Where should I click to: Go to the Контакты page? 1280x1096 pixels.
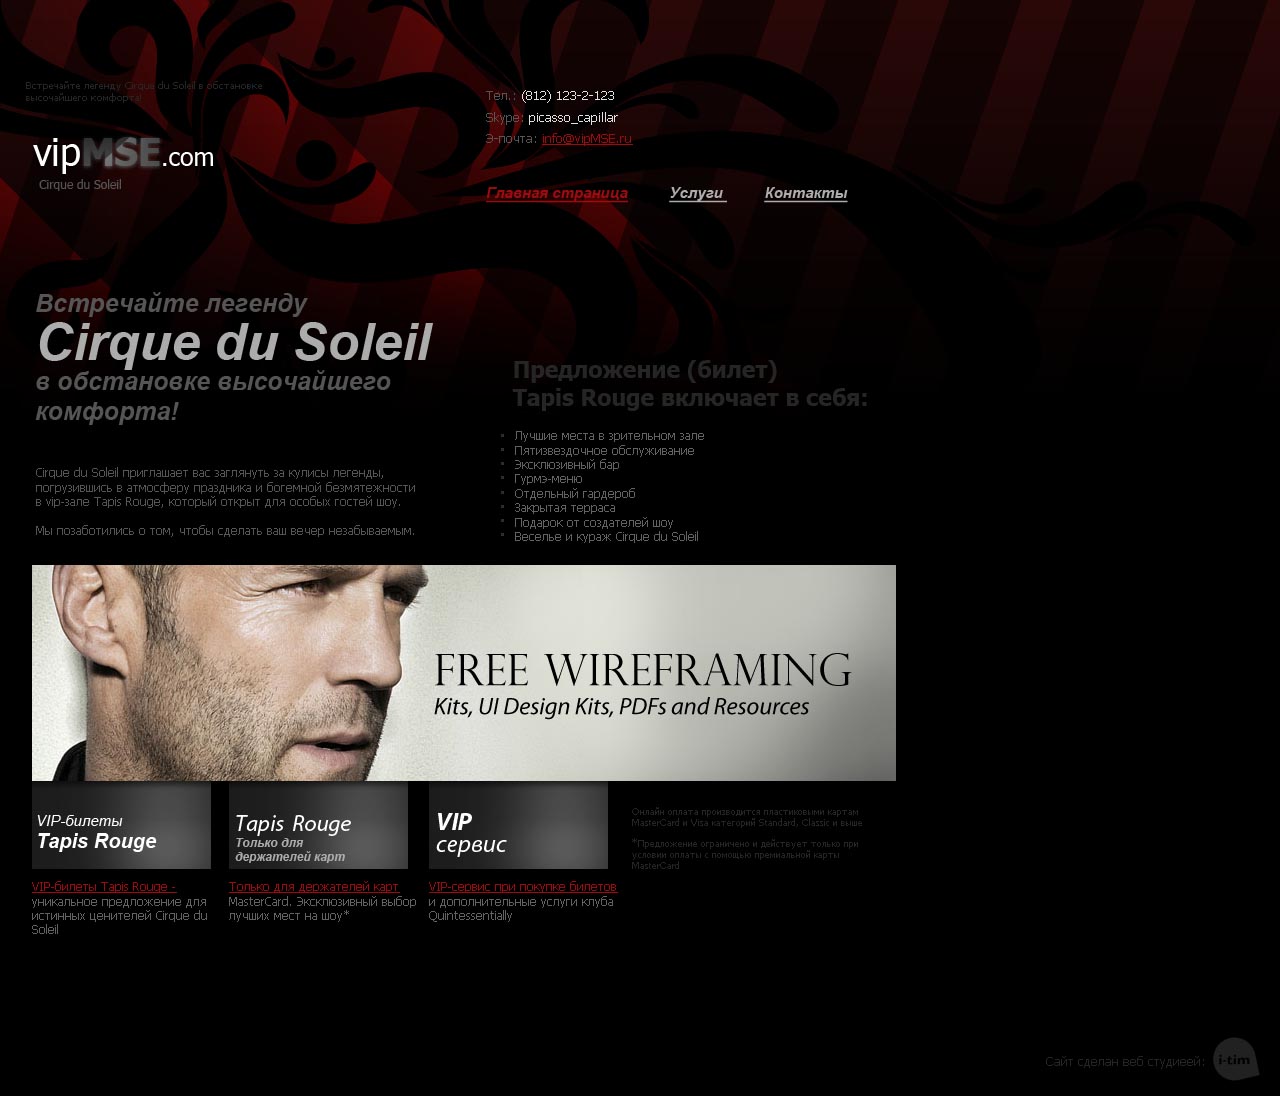pyautogui.click(x=806, y=193)
